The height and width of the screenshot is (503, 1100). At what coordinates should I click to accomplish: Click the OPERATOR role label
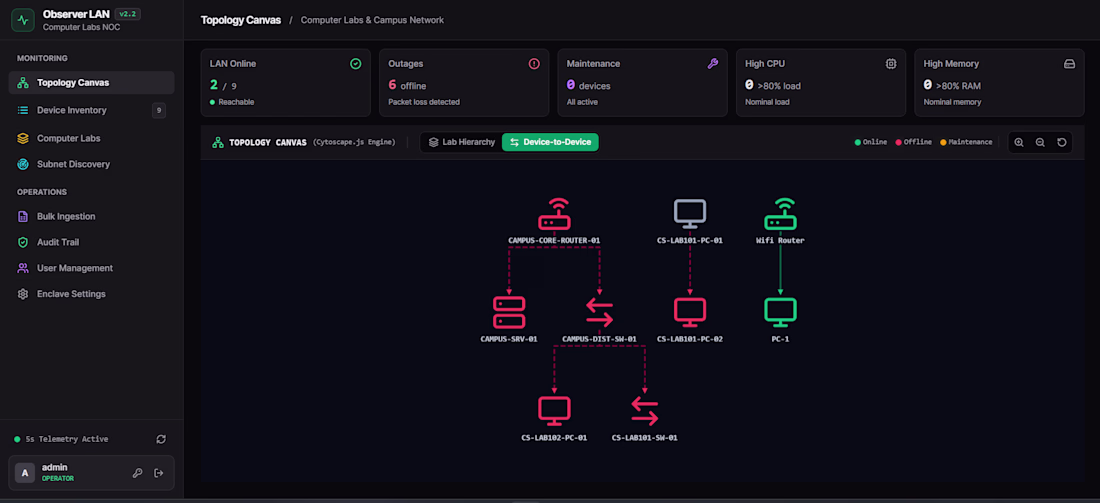click(x=58, y=478)
